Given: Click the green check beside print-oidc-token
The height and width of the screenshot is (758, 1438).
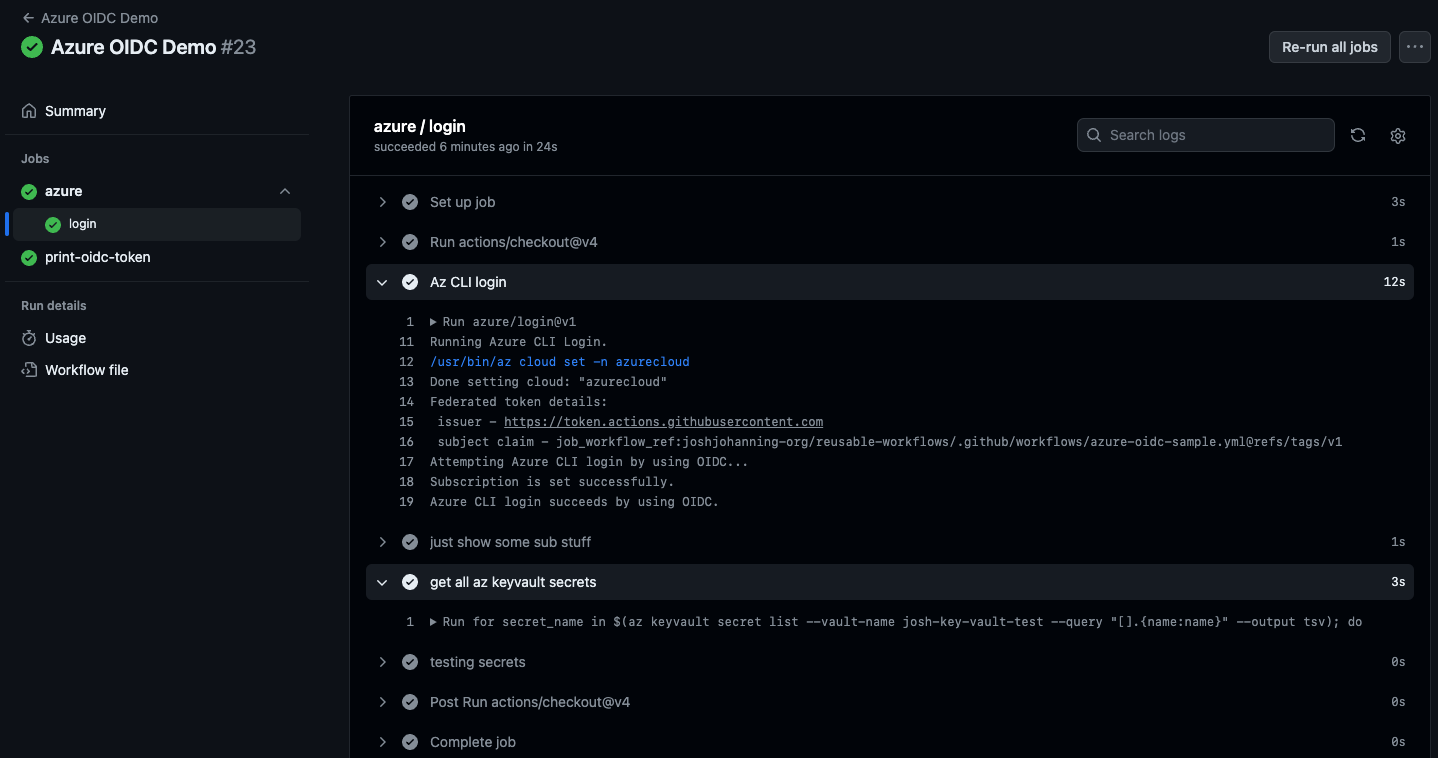Looking at the screenshot, I should (29, 257).
